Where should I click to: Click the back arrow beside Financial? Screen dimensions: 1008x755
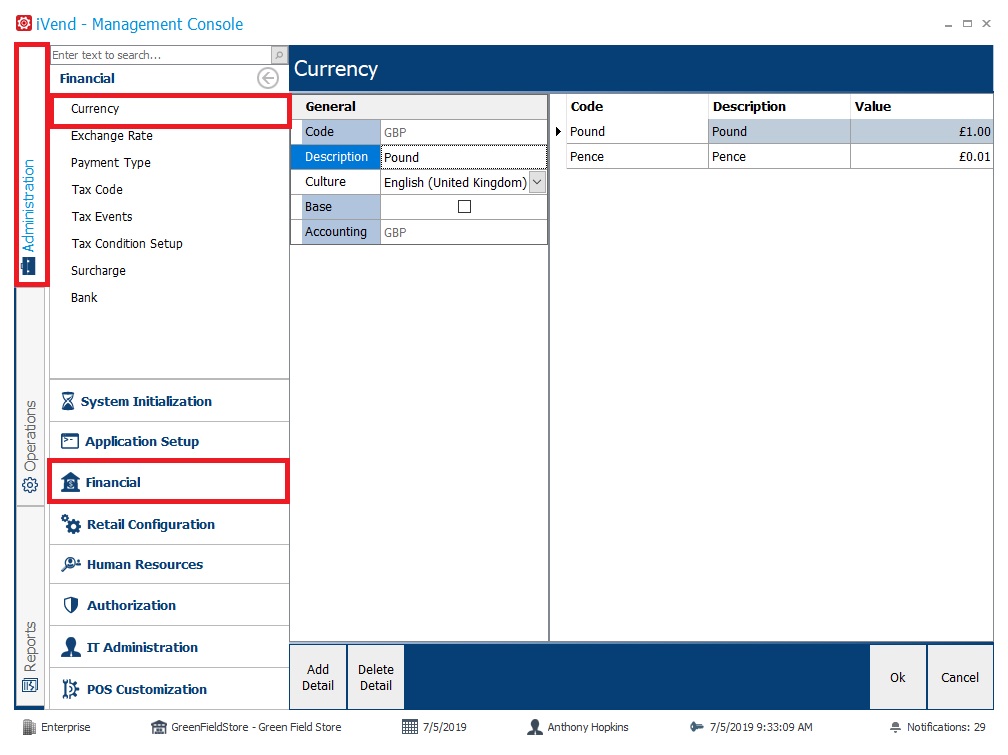pos(267,78)
